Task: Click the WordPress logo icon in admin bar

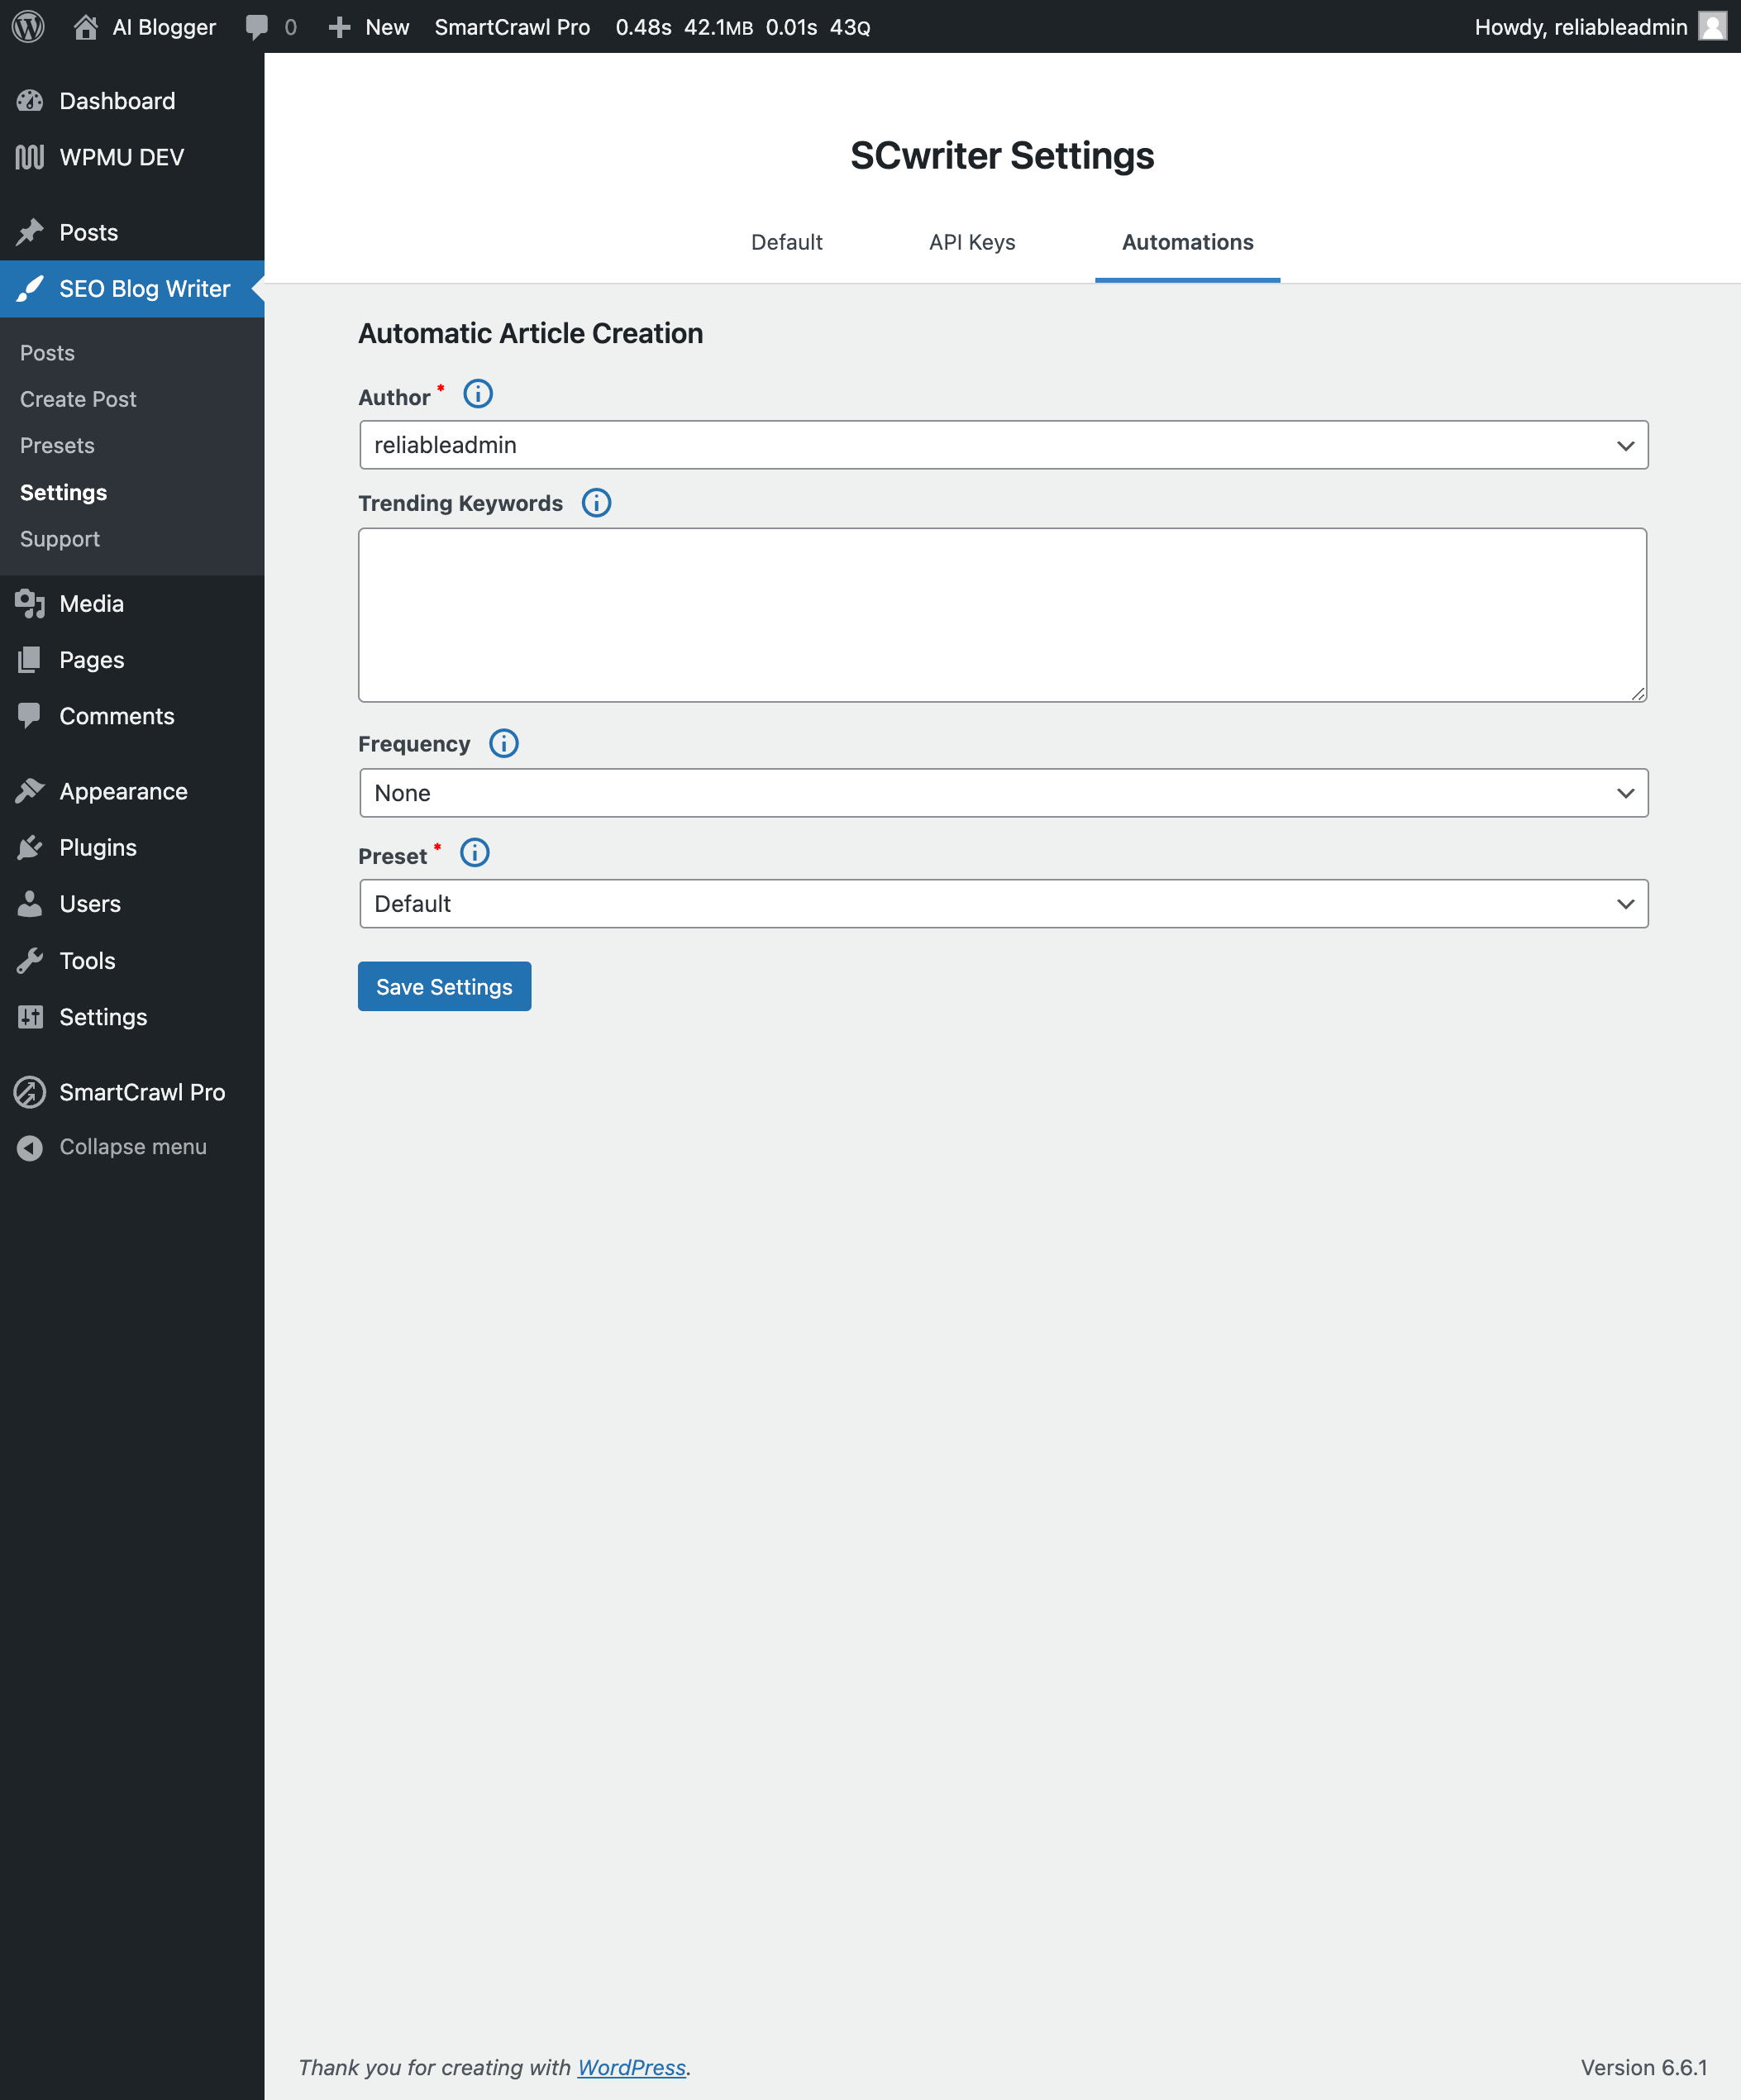Action: (28, 27)
